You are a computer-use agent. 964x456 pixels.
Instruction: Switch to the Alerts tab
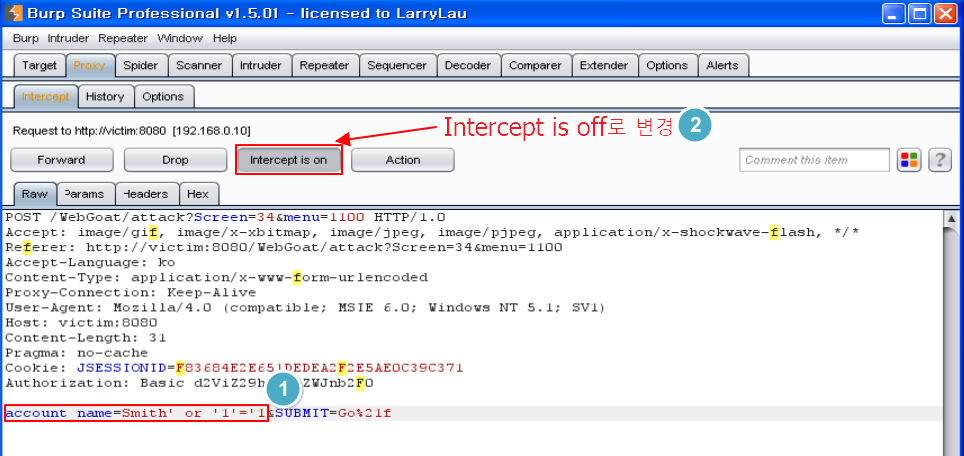722,65
